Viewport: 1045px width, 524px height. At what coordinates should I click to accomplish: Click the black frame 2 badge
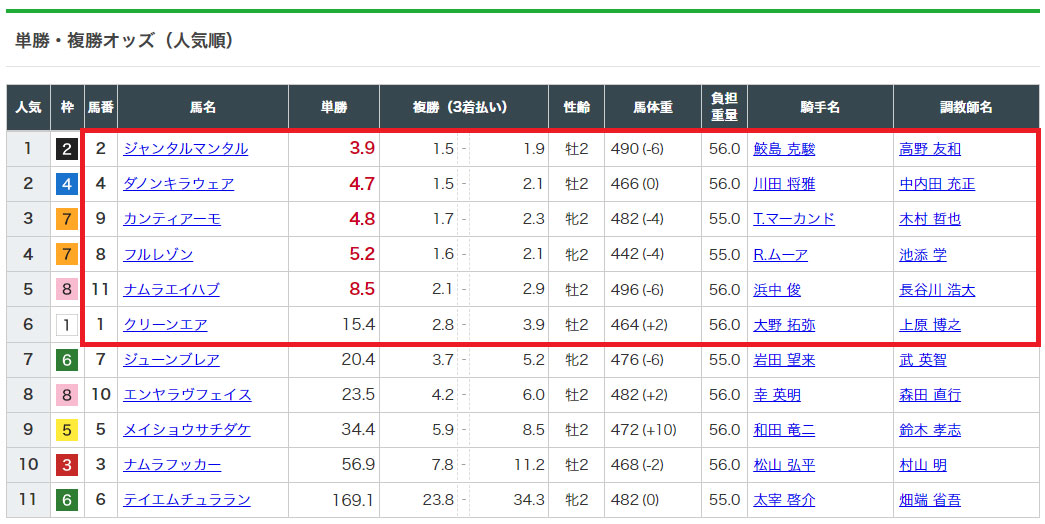click(67, 149)
